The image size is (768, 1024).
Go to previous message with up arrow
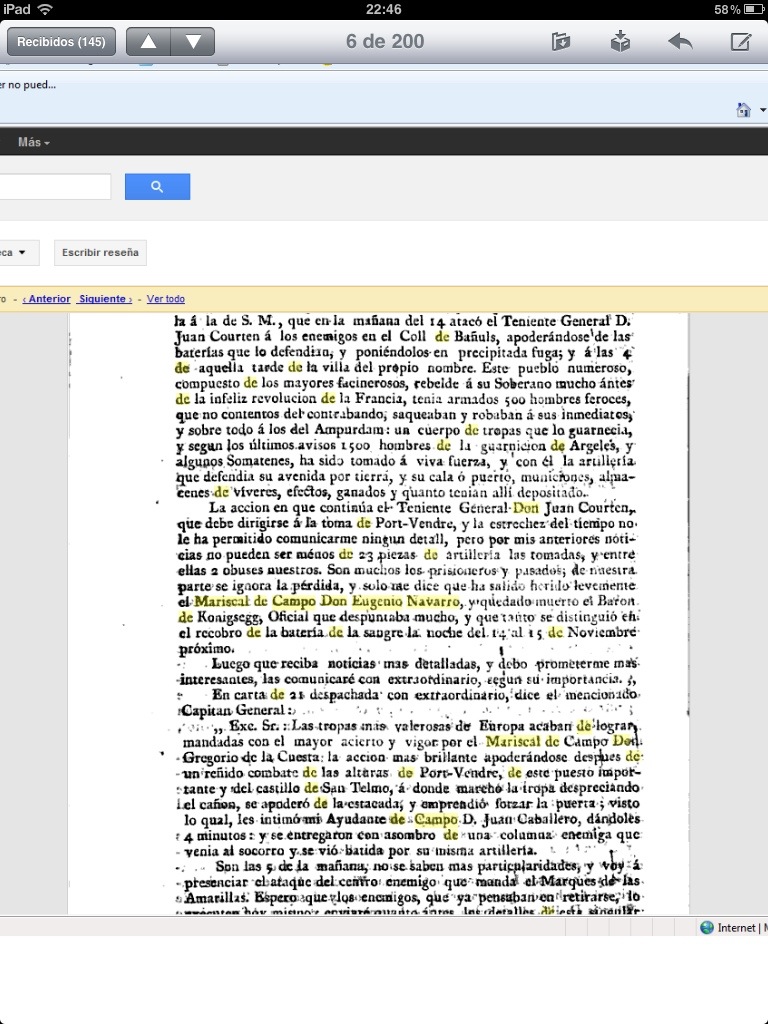[x=148, y=42]
